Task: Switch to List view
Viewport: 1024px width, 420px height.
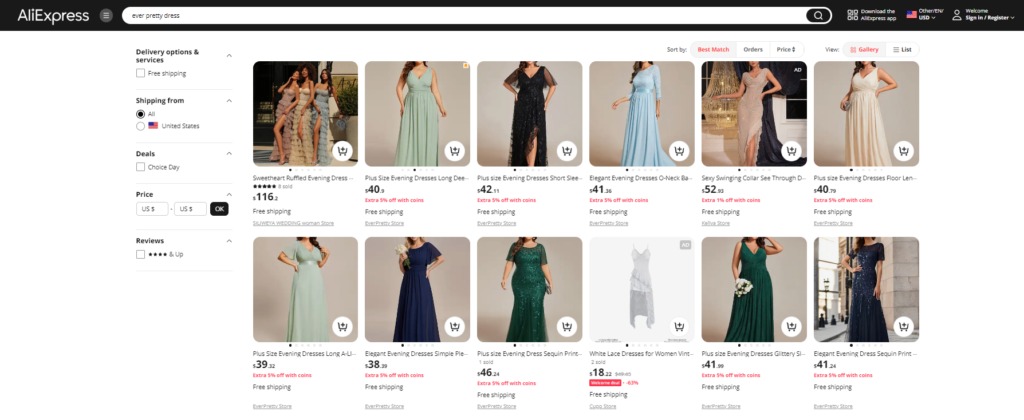Action: coord(902,49)
